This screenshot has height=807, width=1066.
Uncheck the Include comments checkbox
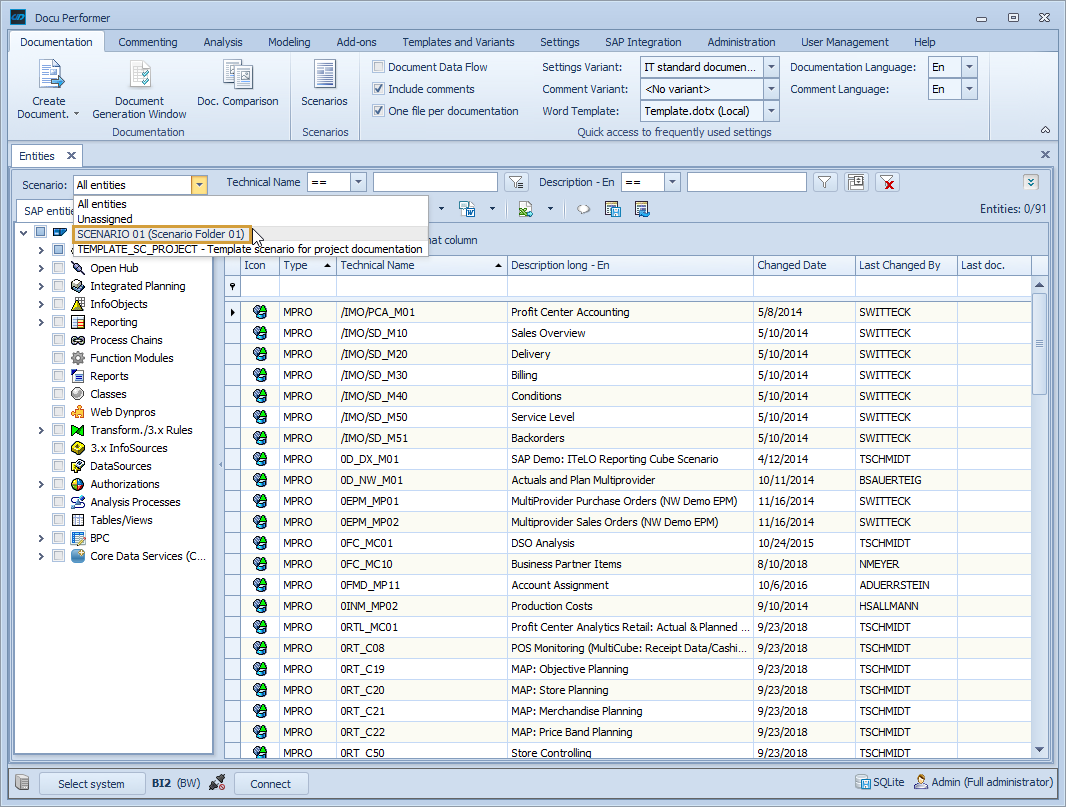point(379,89)
